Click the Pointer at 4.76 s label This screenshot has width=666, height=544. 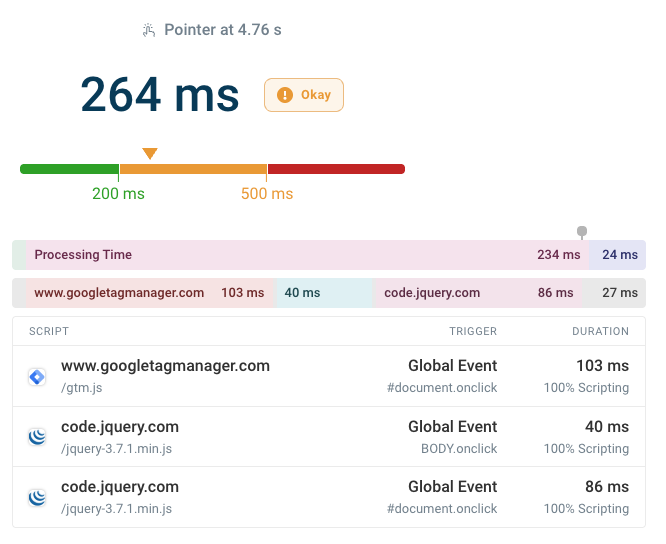223,30
